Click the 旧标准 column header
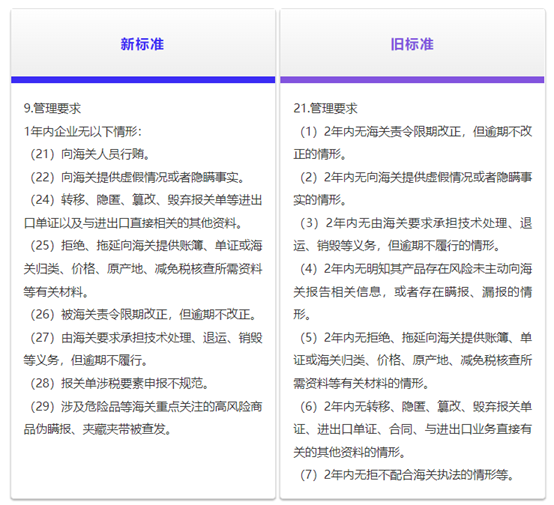The height and width of the screenshot is (505, 554). 412,45
